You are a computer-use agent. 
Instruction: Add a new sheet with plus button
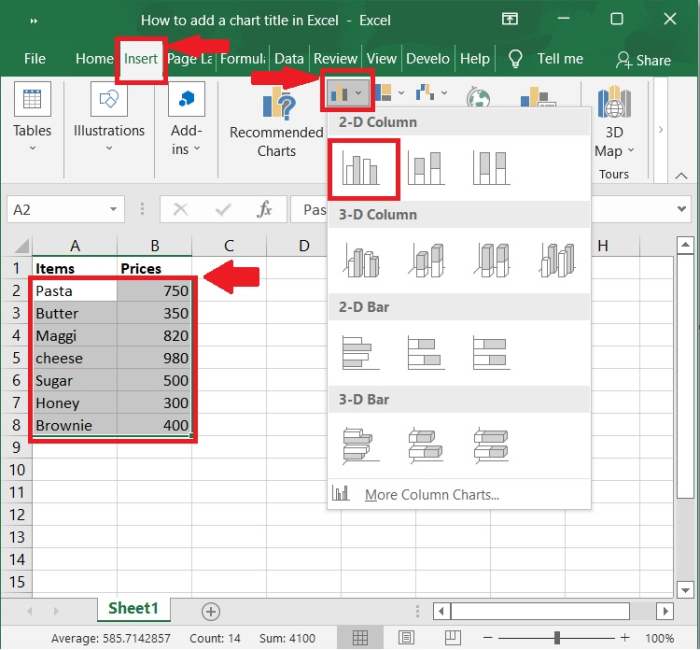(211, 612)
